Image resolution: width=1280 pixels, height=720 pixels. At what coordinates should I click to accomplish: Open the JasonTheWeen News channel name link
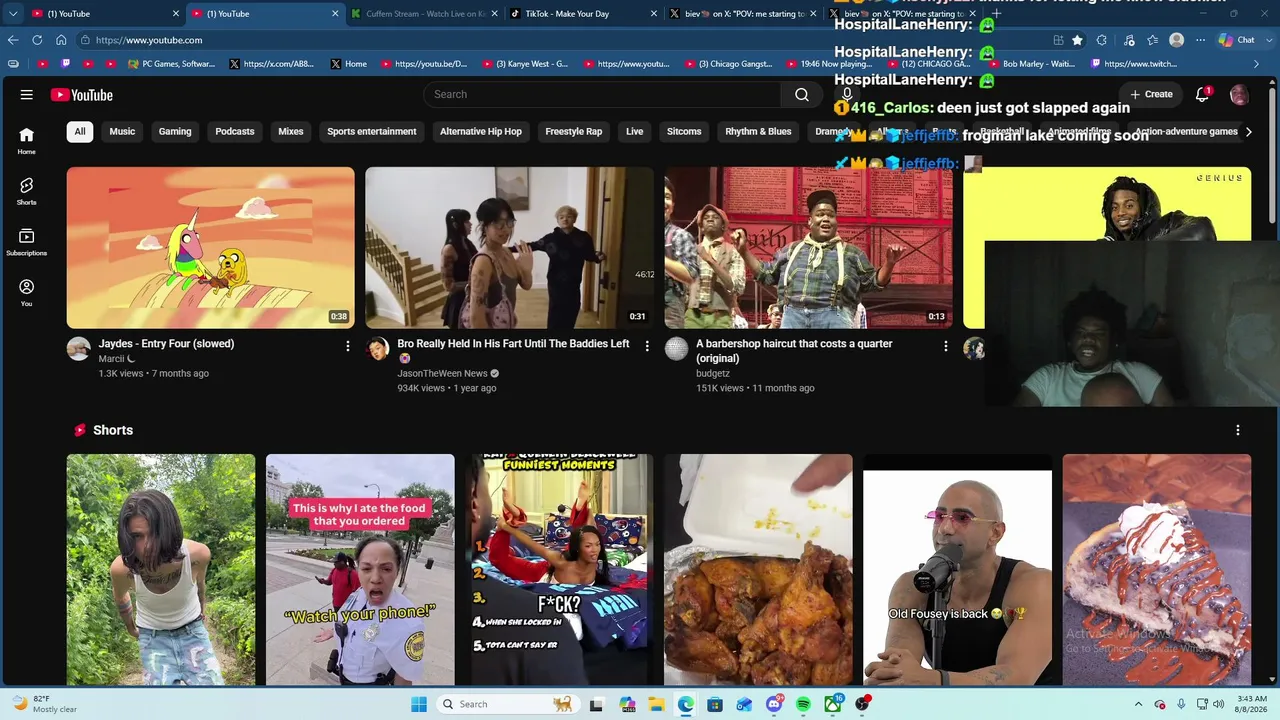(x=442, y=374)
